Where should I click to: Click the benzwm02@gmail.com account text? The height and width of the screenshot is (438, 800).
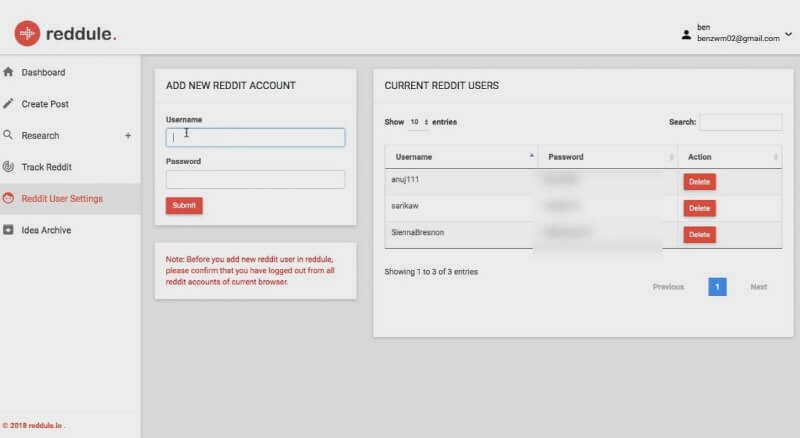coord(738,38)
